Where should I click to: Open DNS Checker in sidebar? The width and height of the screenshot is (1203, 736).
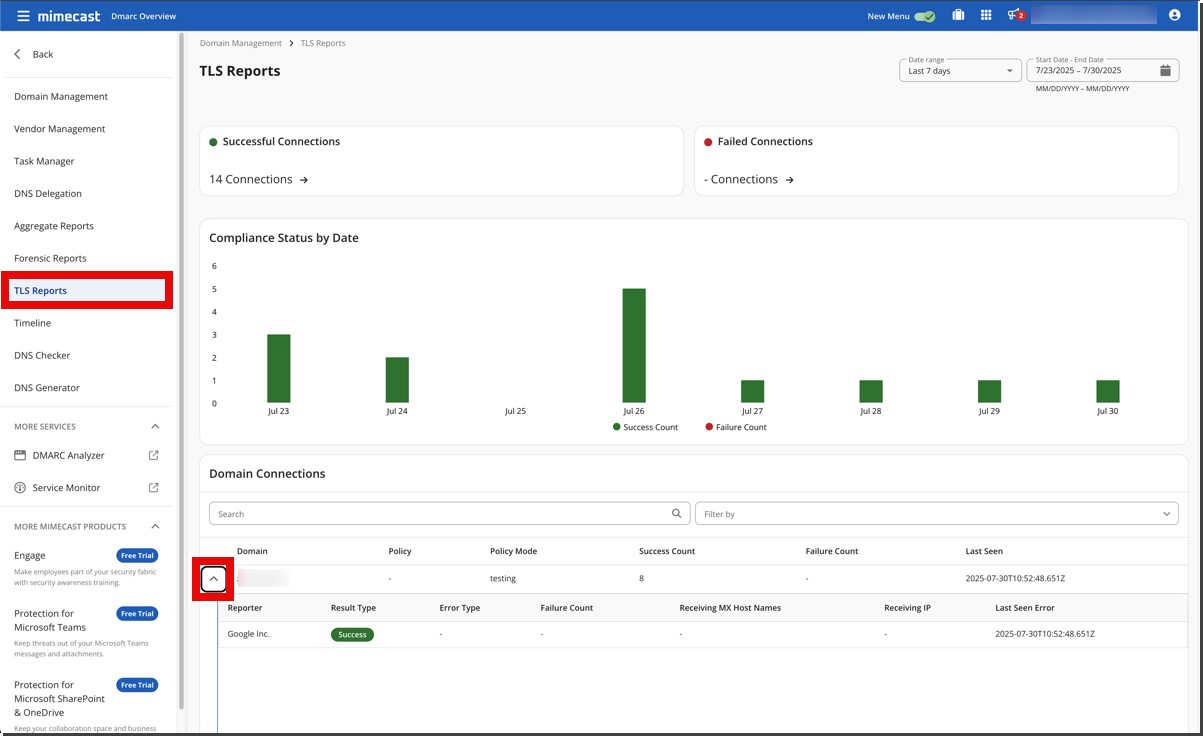coord(42,355)
